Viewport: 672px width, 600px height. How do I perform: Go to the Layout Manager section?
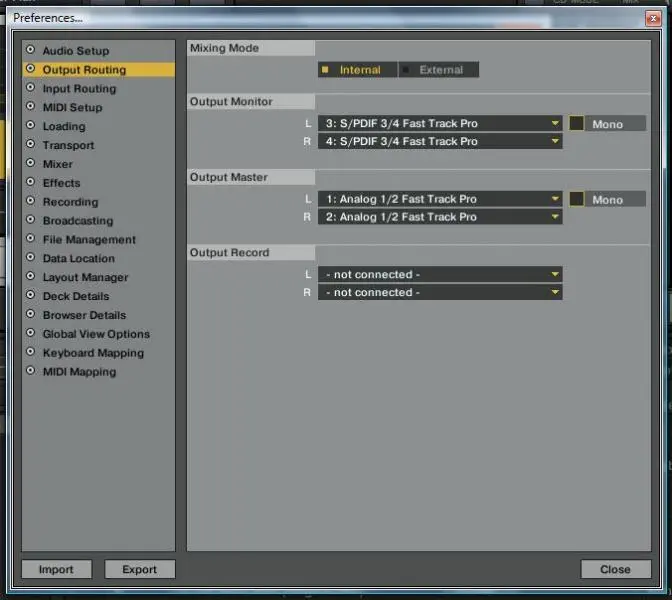(x=85, y=277)
